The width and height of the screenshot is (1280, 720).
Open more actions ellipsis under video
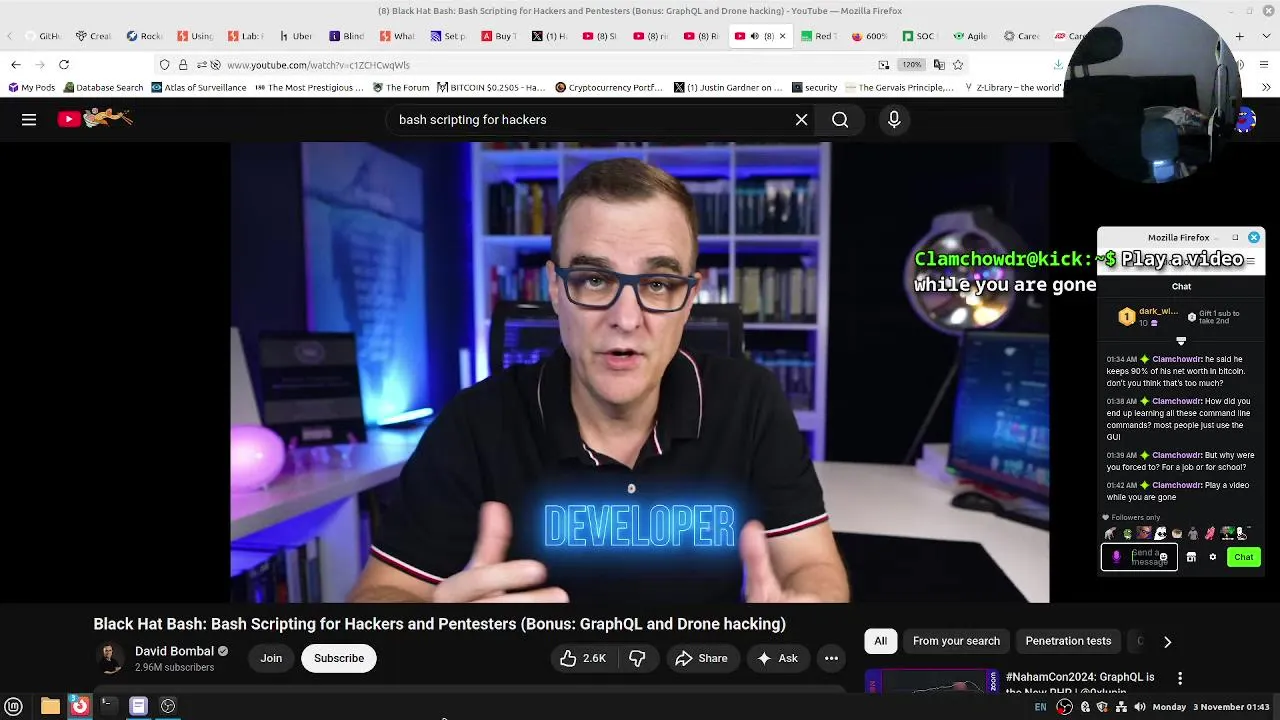pyautogui.click(x=831, y=658)
